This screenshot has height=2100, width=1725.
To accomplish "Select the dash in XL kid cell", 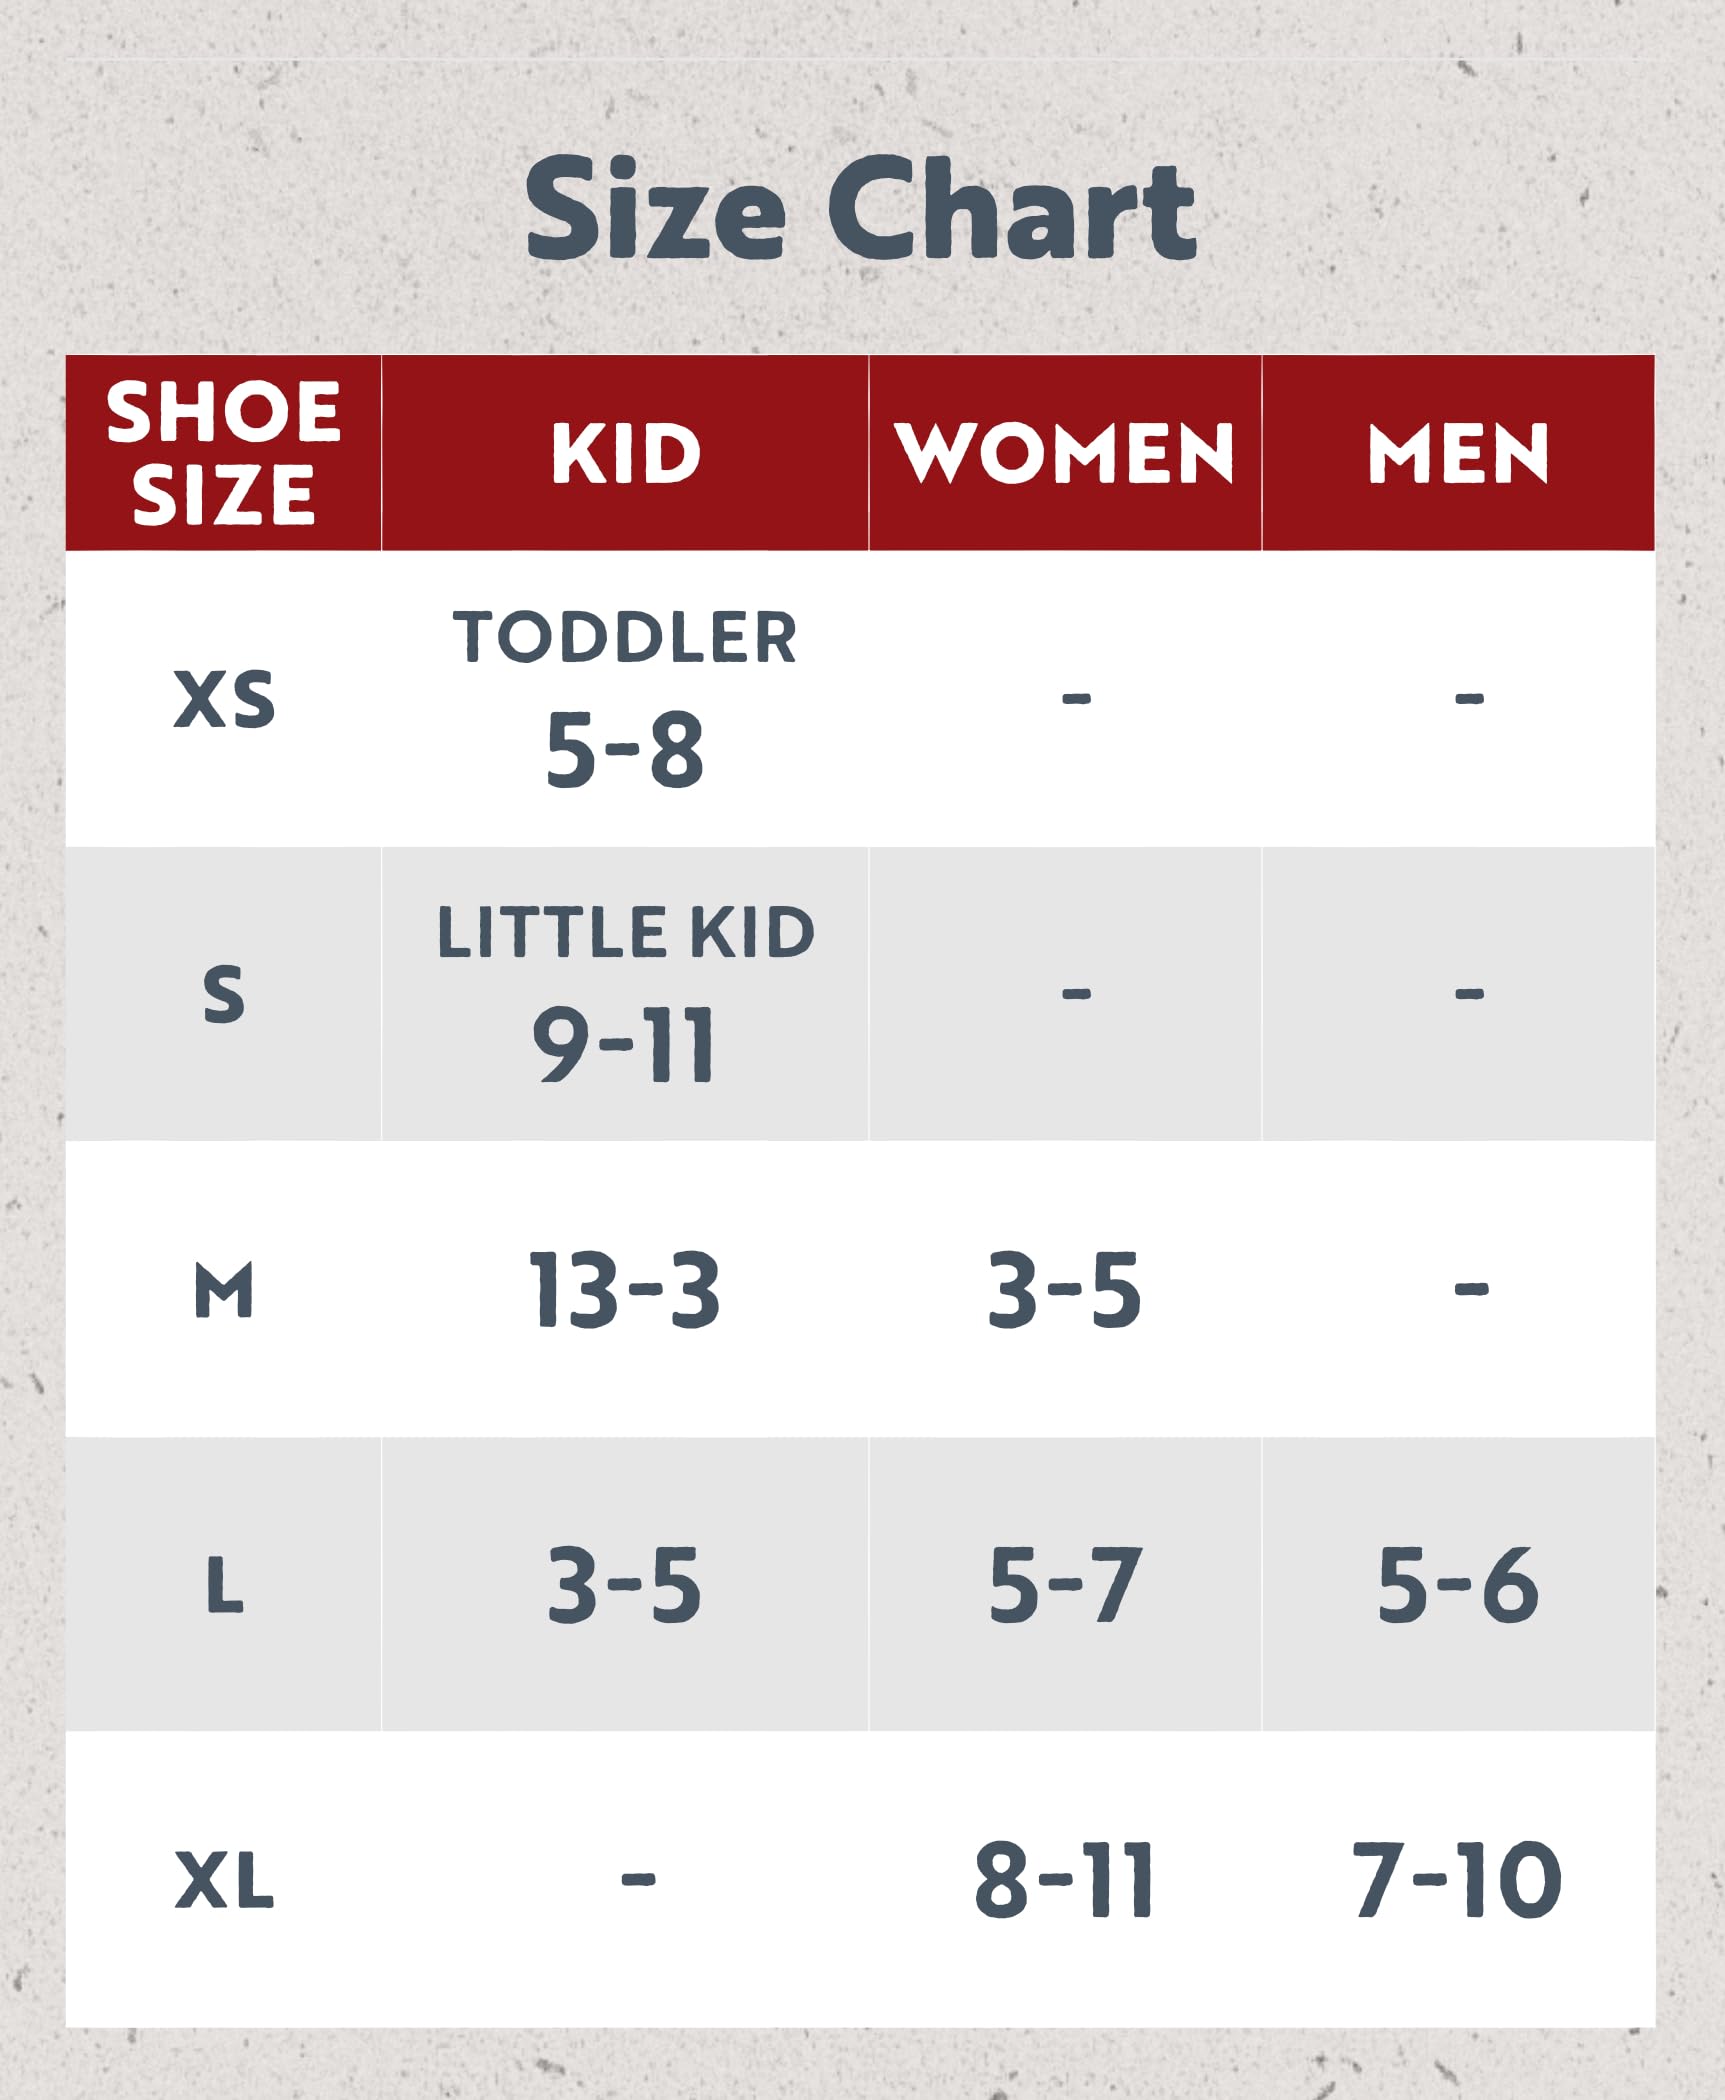I will point(638,1879).
